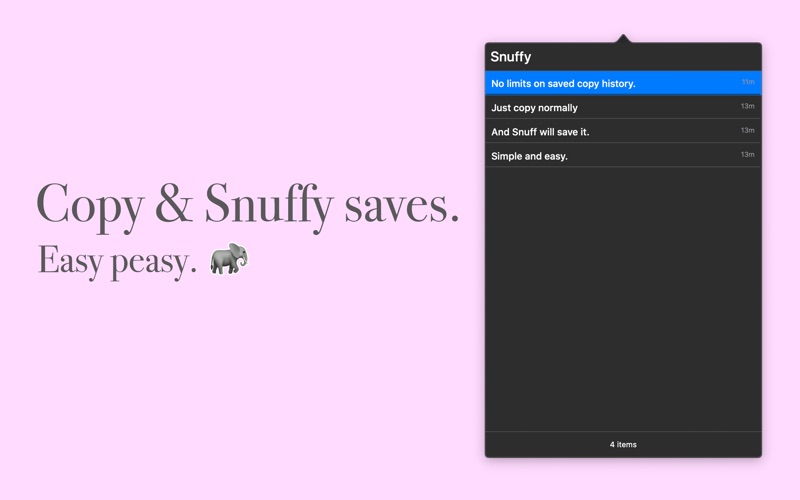The width and height of the screenshot is (800, 500).
Task: Click the 13m timestamp beside 'Just copy normally'
Action: coord(747,106)
